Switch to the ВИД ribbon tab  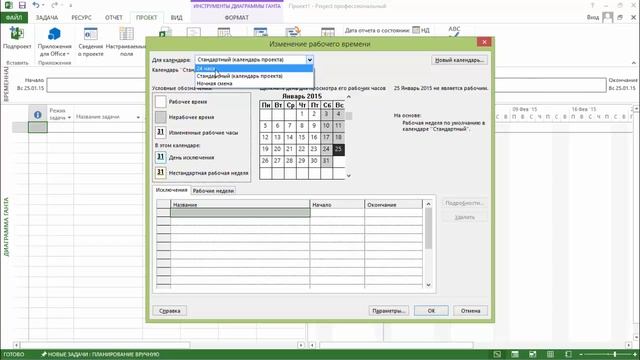(176, 18)
